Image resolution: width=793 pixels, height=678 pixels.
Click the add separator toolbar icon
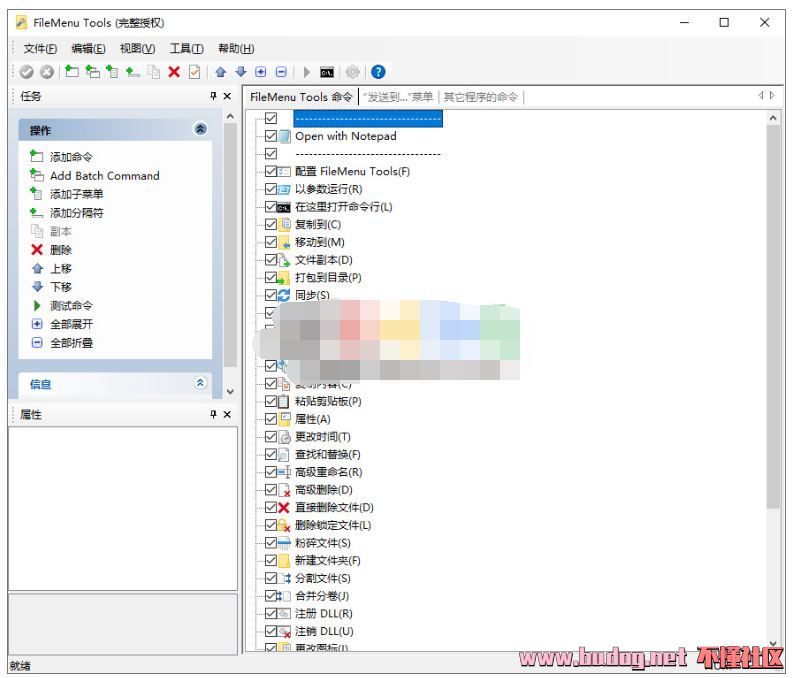tap(133, 72)
